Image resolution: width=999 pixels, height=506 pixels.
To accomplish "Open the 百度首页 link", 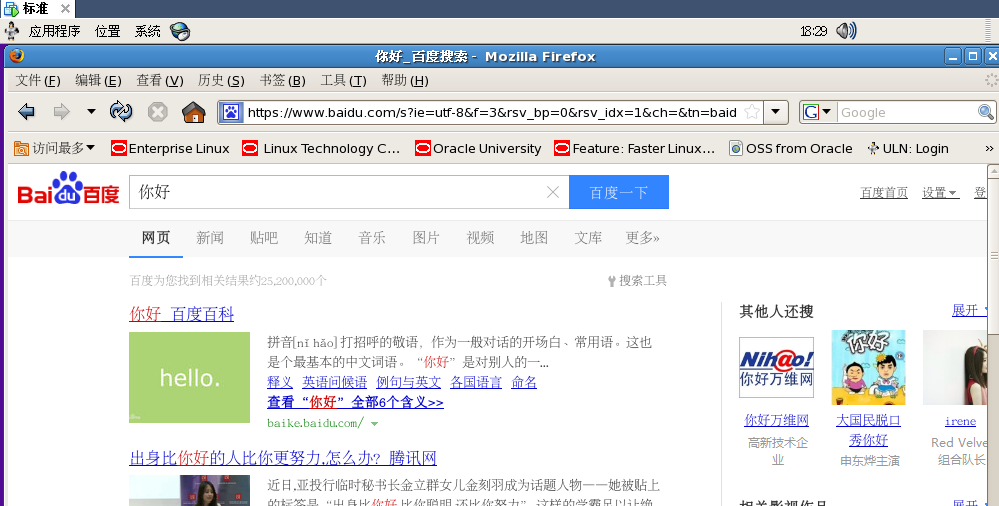I will [x=884, y=192].
